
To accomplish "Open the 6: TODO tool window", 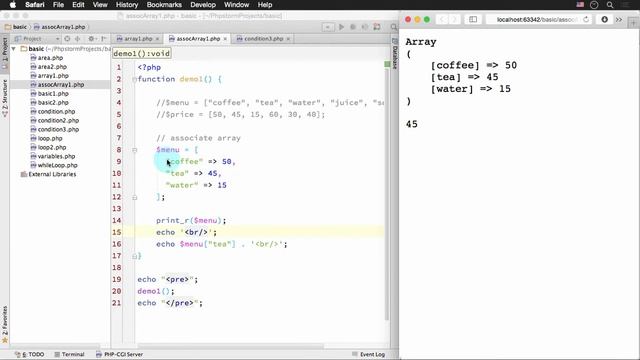I will click(29, 354).
